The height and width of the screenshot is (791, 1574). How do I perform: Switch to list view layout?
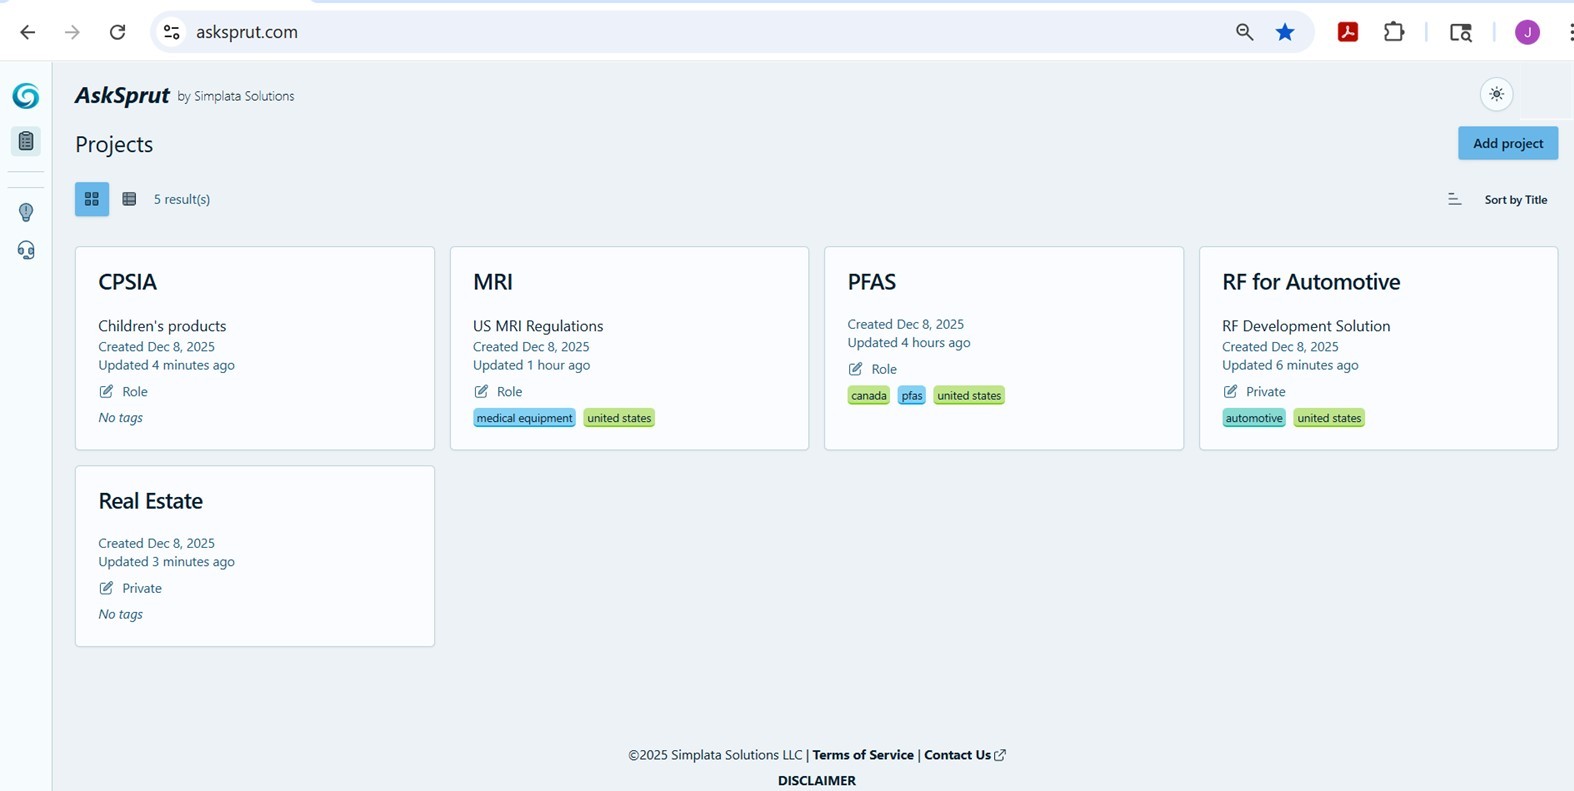click(x=129, y=199)
